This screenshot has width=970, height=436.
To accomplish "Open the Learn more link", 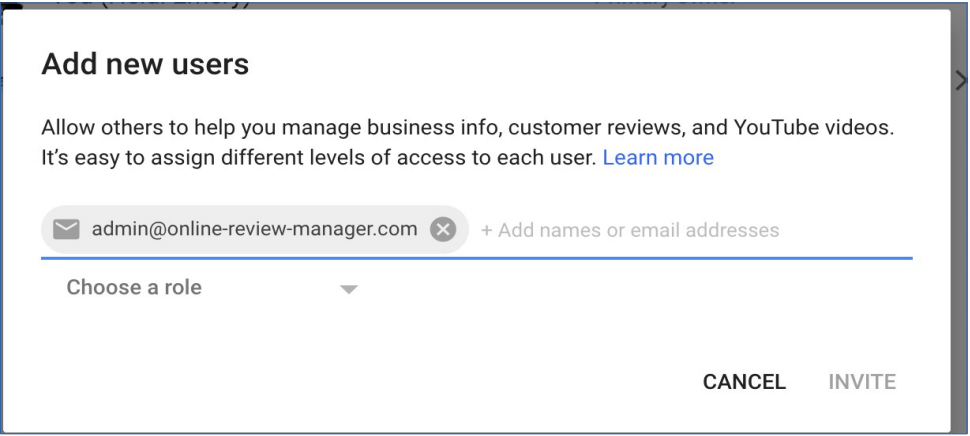I will (658, 158).
